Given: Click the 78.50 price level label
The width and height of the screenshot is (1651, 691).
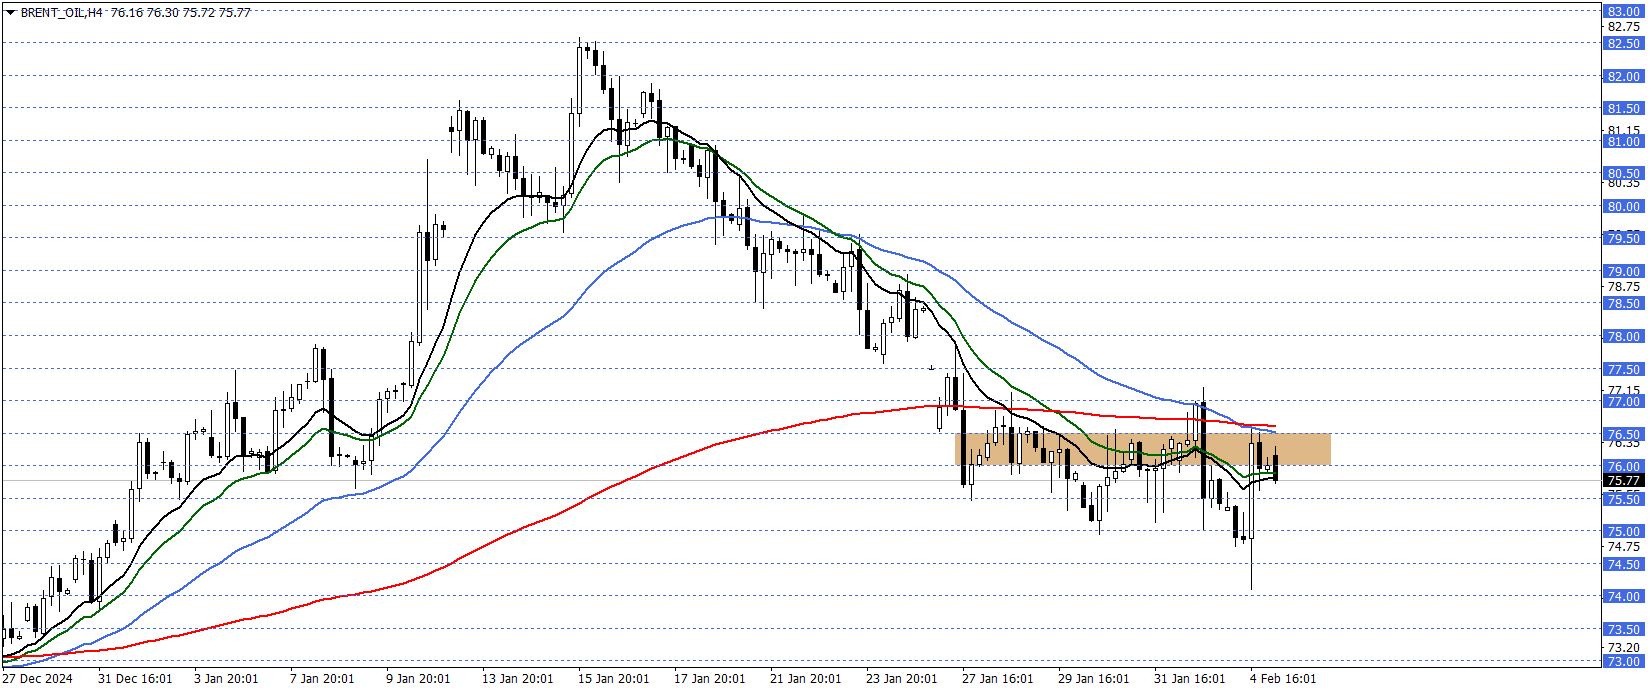Looking at the screenshot, I should [x=1623, y=303].
